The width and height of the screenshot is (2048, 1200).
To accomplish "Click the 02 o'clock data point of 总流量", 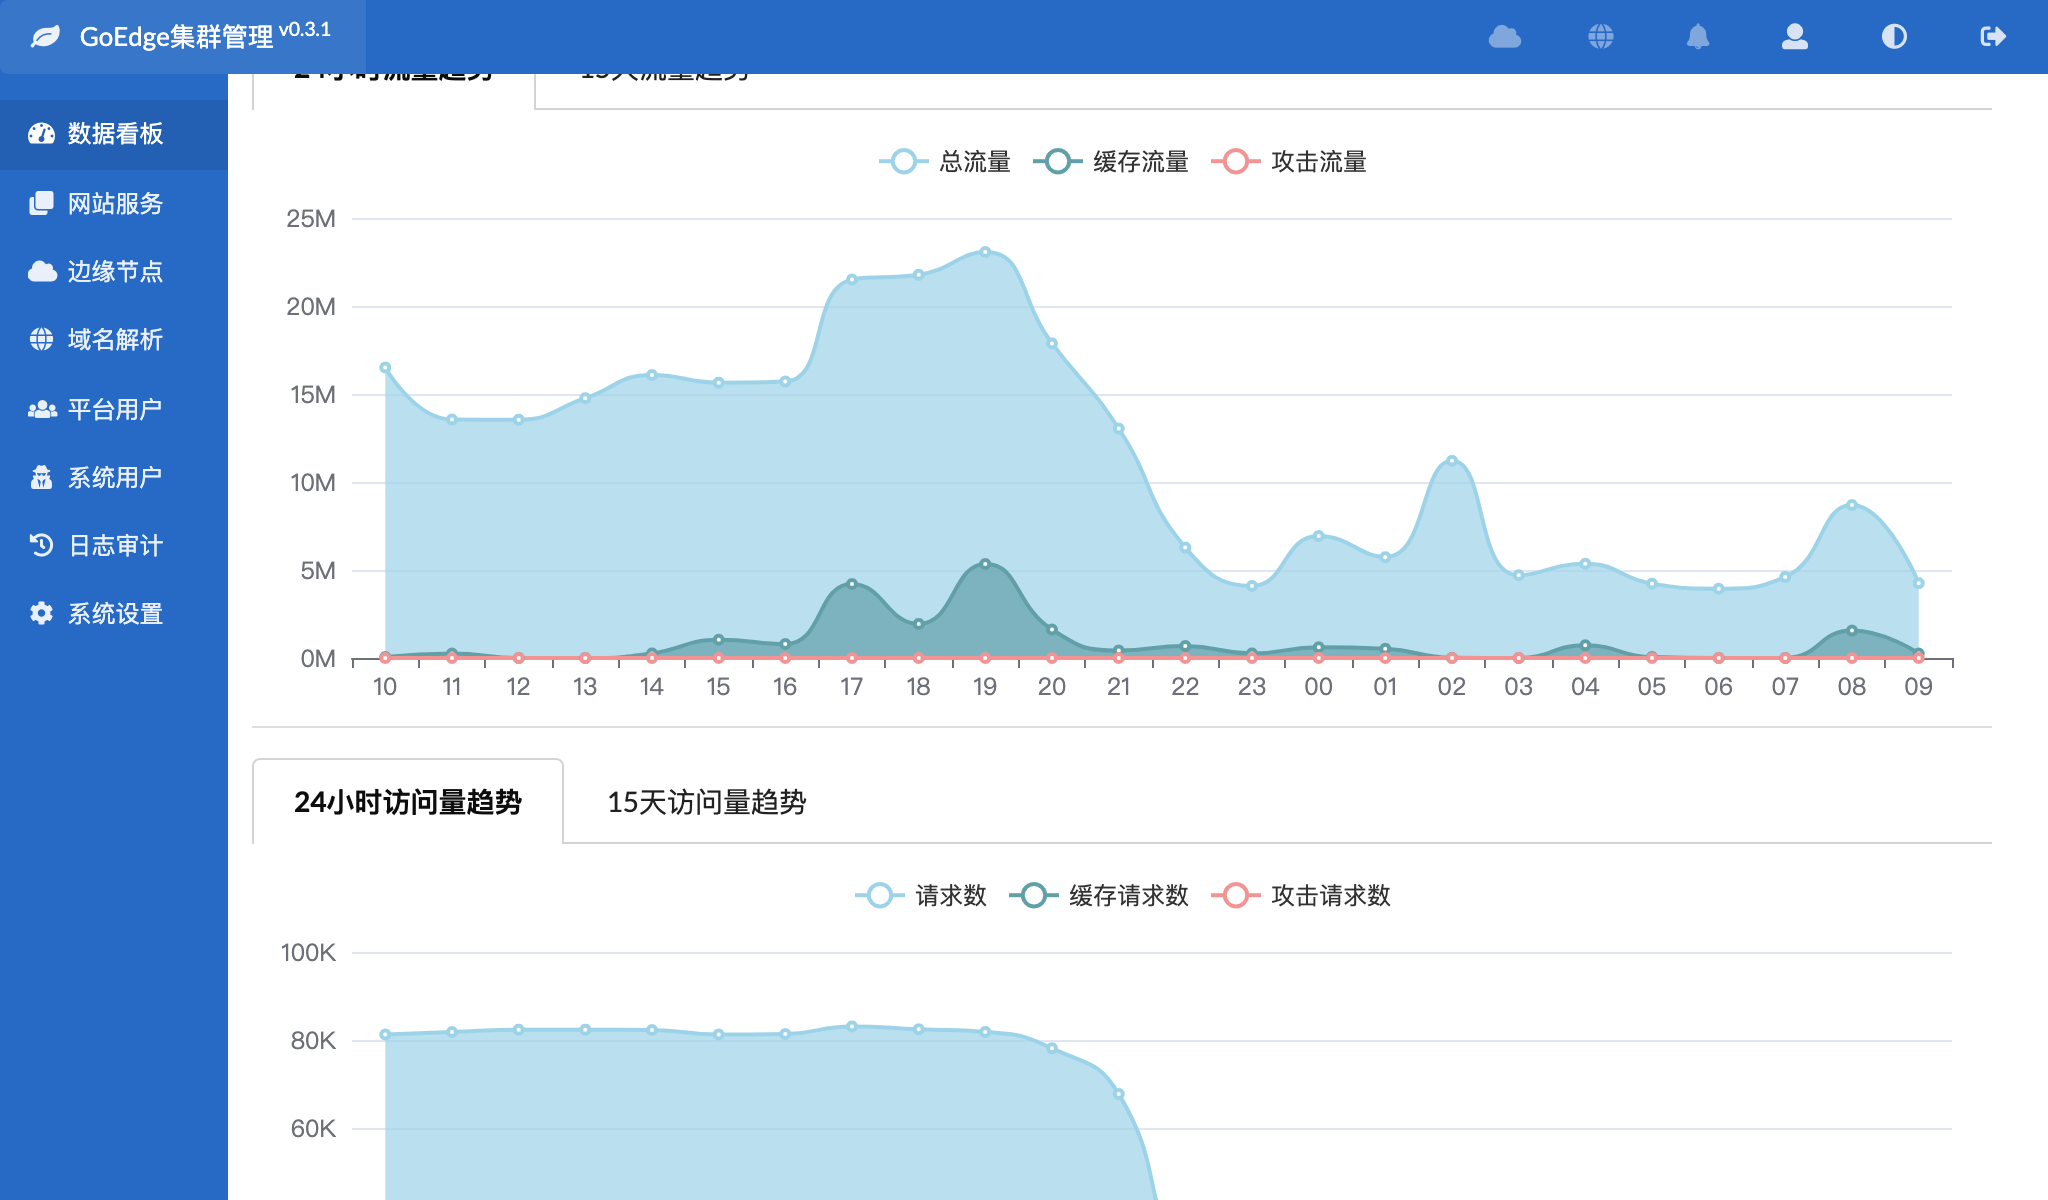I will tap(1452, 460).
